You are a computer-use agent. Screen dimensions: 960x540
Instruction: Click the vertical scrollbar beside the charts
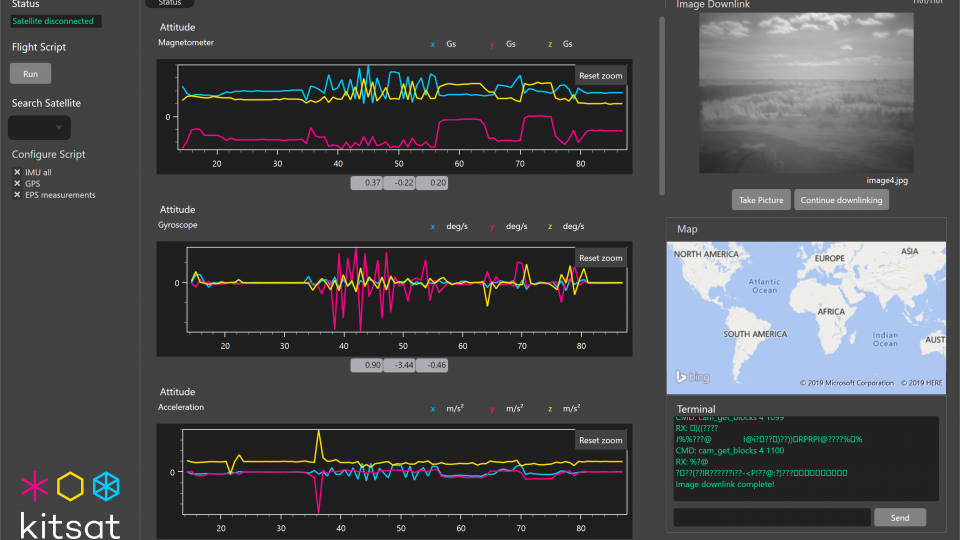(x=662, y=105)
